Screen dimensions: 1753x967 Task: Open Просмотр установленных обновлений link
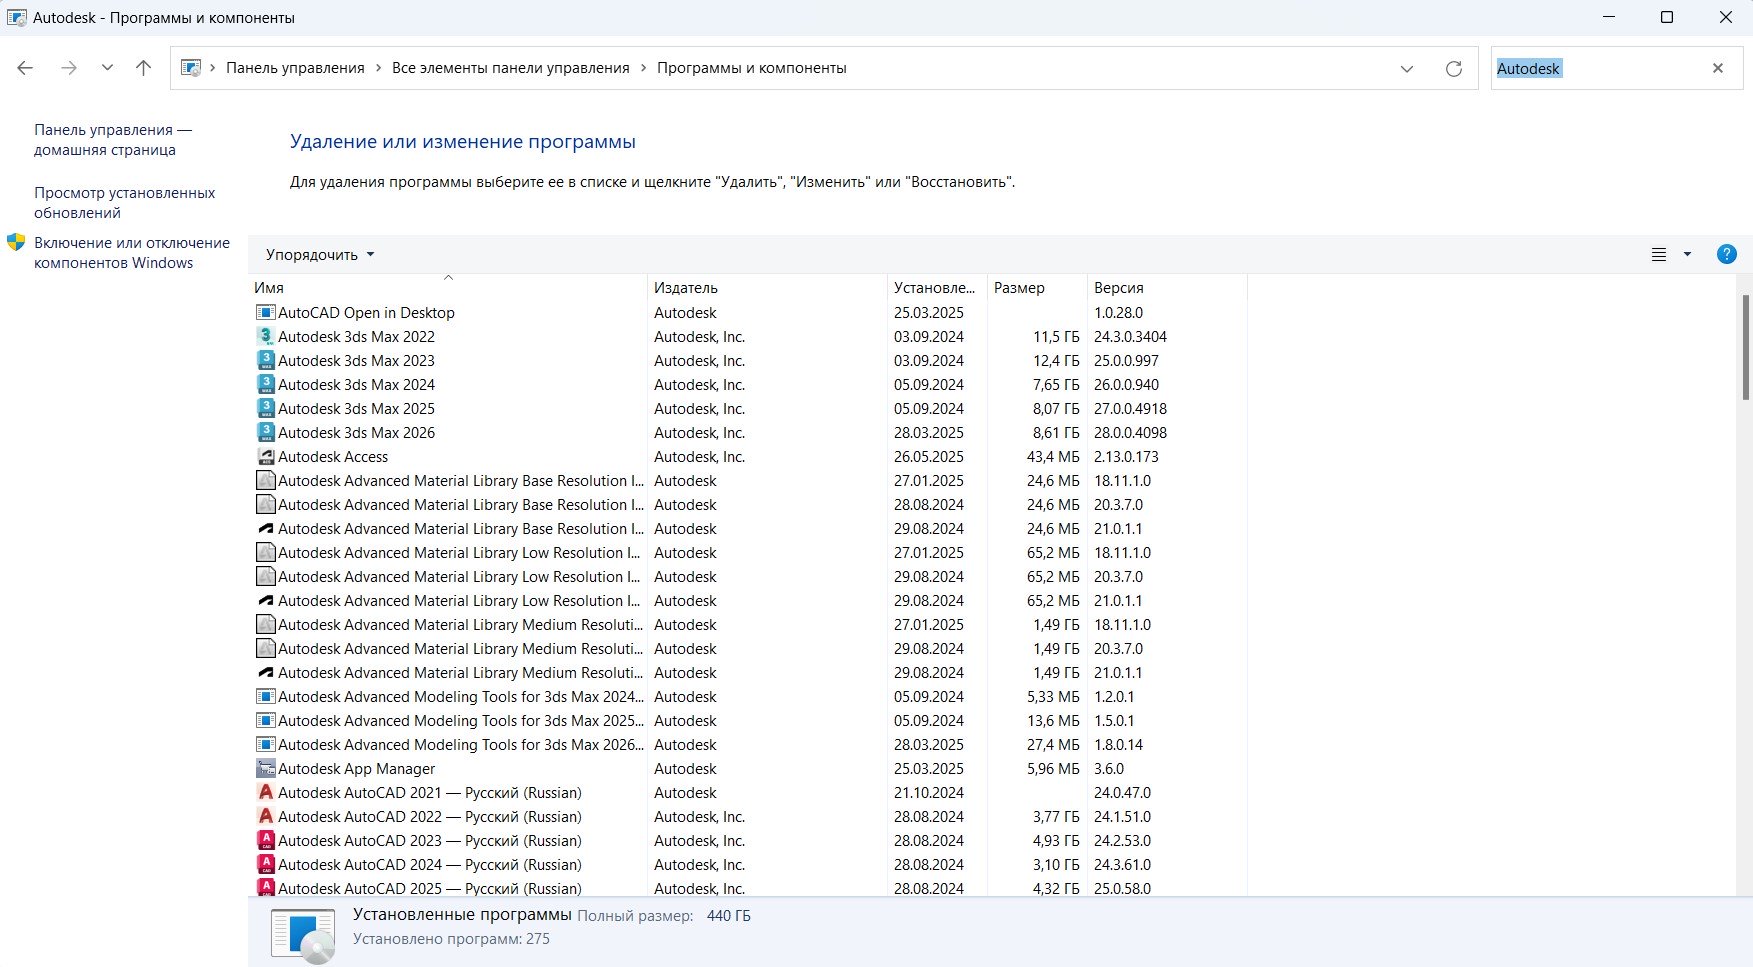tap(124, 203)
